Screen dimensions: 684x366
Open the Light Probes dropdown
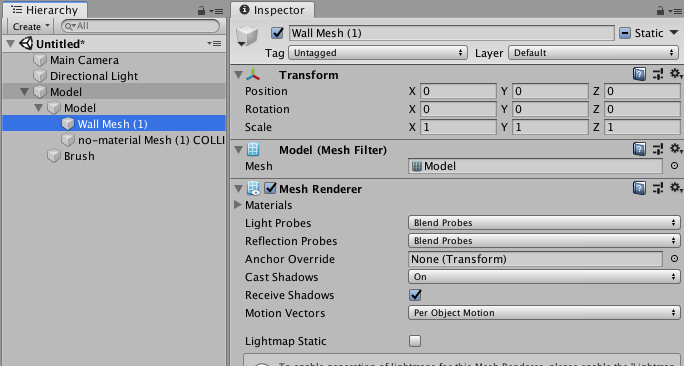544,222
